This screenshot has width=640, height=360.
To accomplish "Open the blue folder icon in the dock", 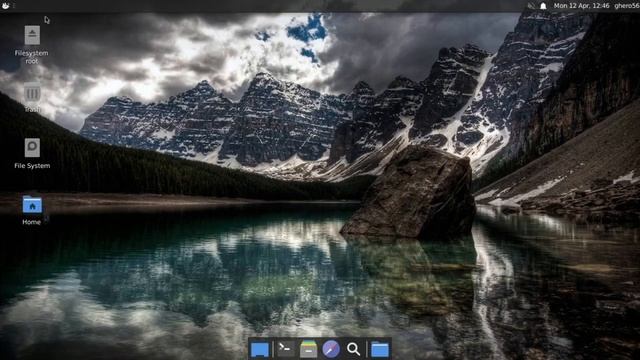I will [380, 350].
